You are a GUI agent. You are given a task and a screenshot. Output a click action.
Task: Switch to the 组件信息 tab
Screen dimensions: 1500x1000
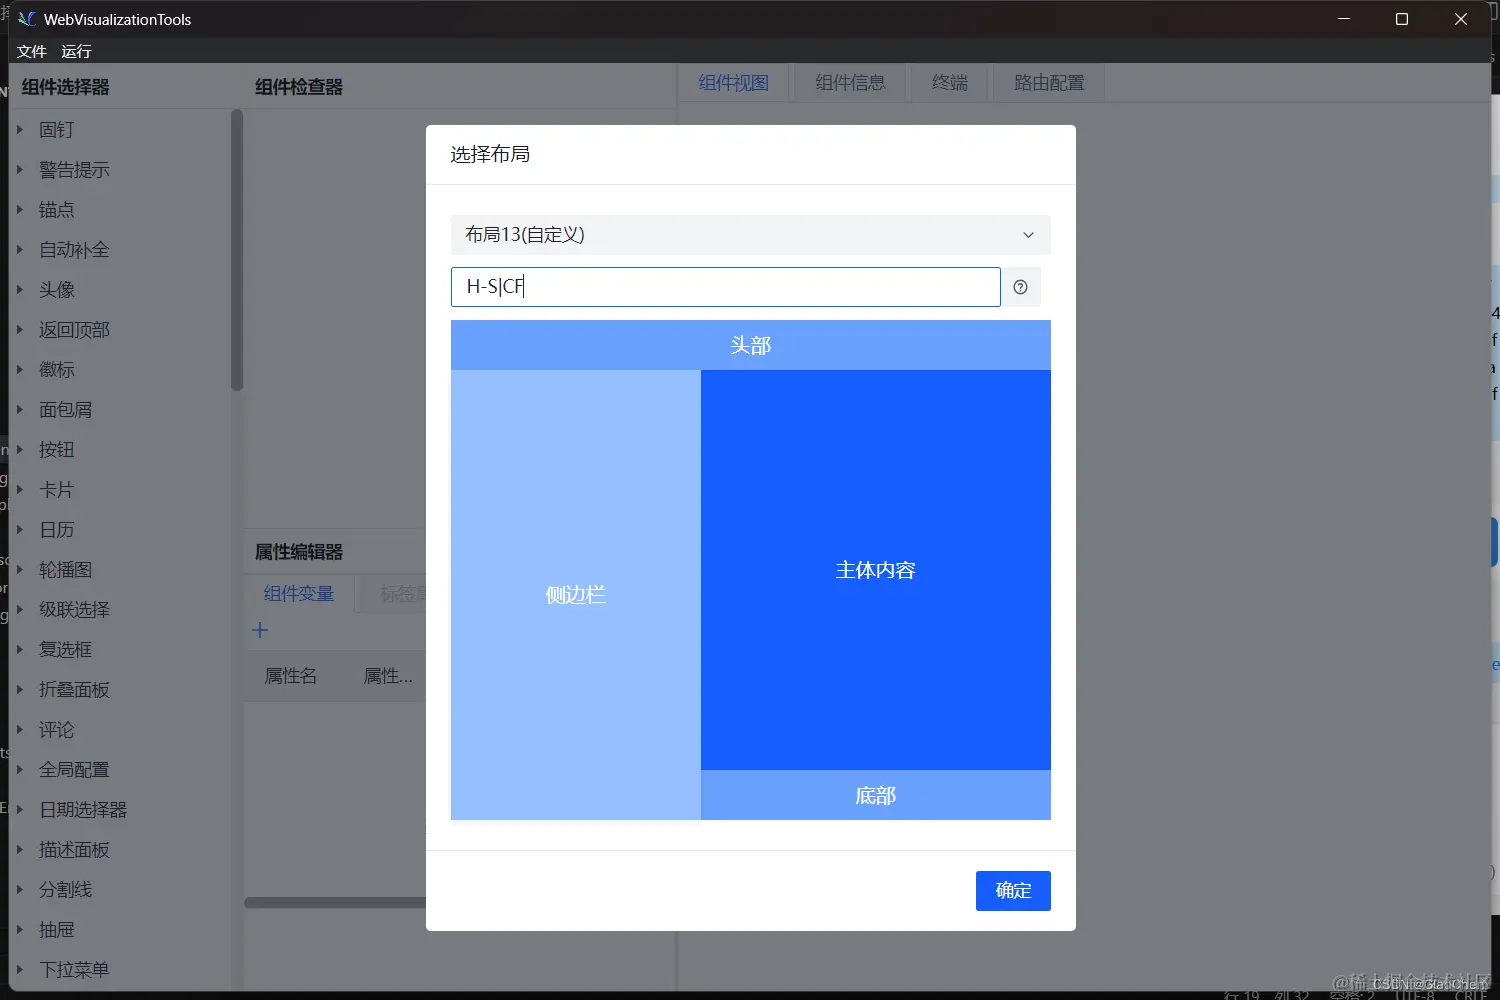tap(850, 83)
